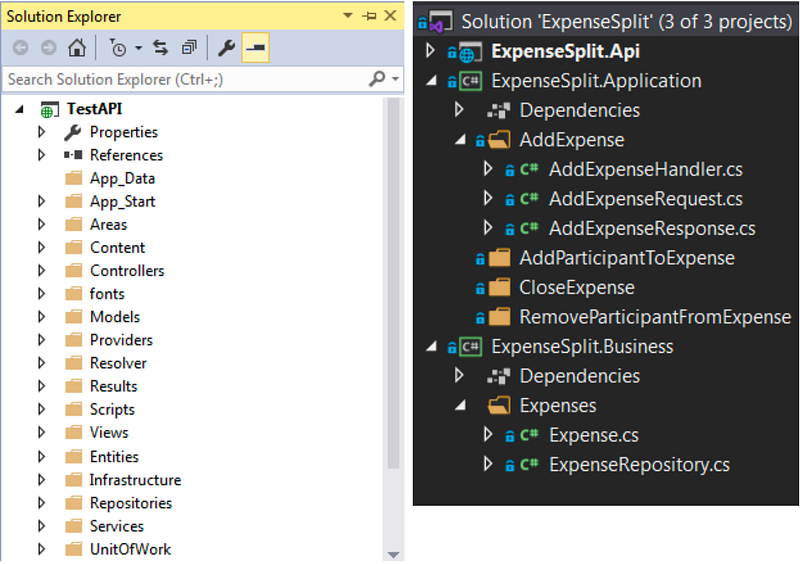This screenshot has width=800, height=564.
Task: Select the fonts folder
Action: click(107, 293)
